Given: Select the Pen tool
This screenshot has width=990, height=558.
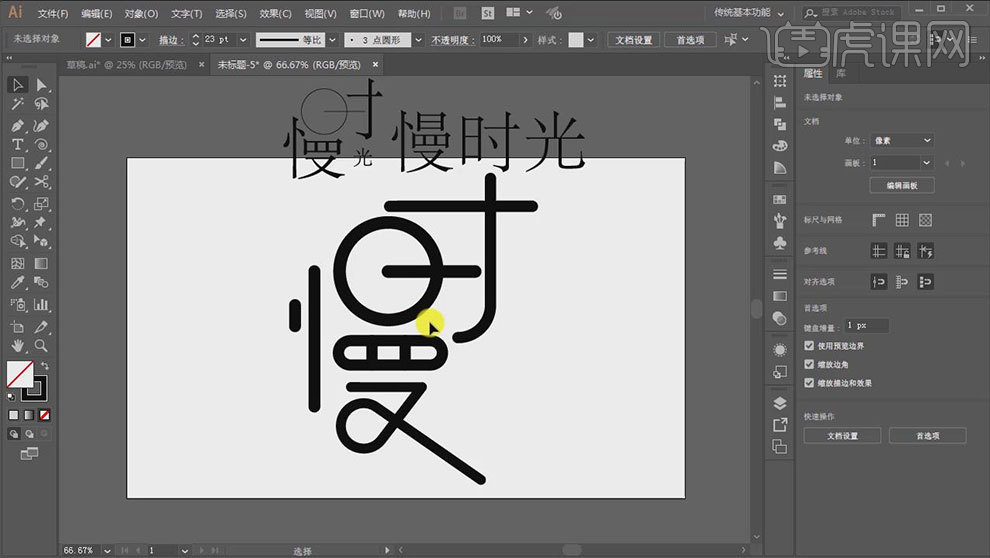Looking at the screenshot, I should point(17,126).
